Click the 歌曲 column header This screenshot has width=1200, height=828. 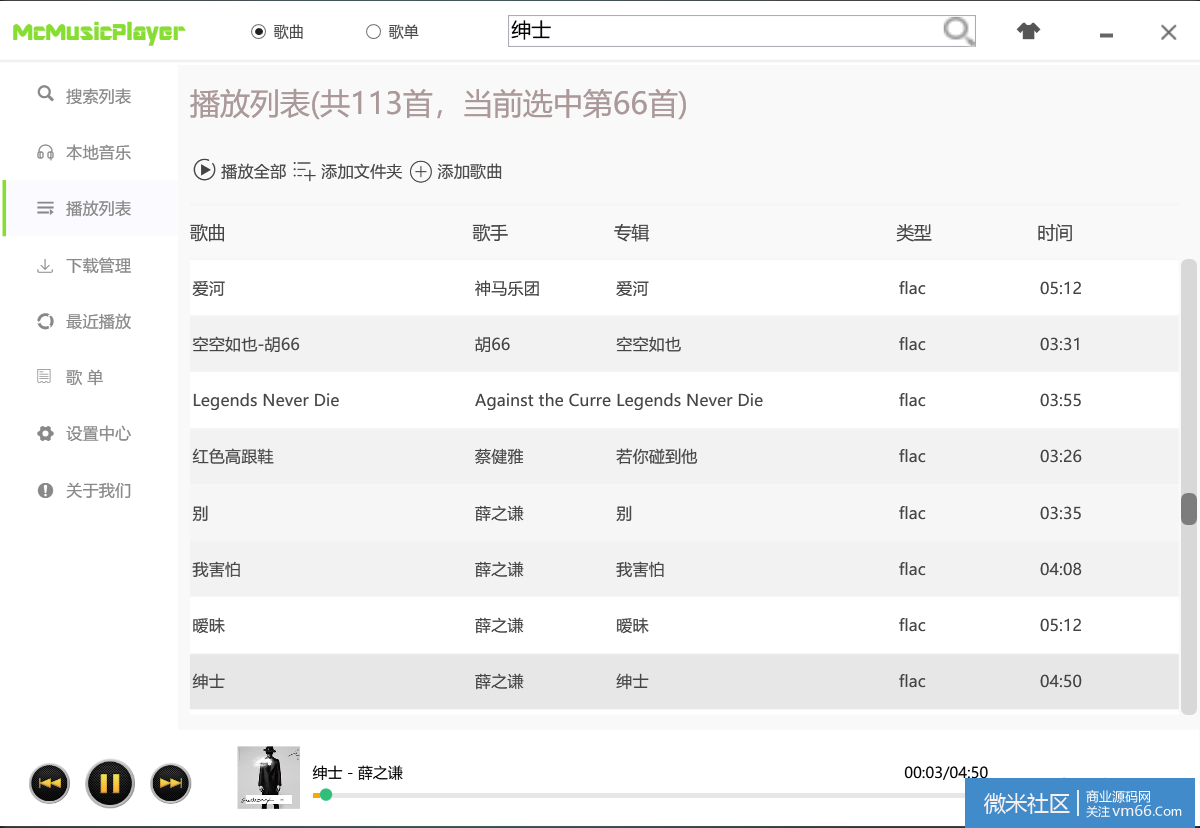[x=208, y=233]
